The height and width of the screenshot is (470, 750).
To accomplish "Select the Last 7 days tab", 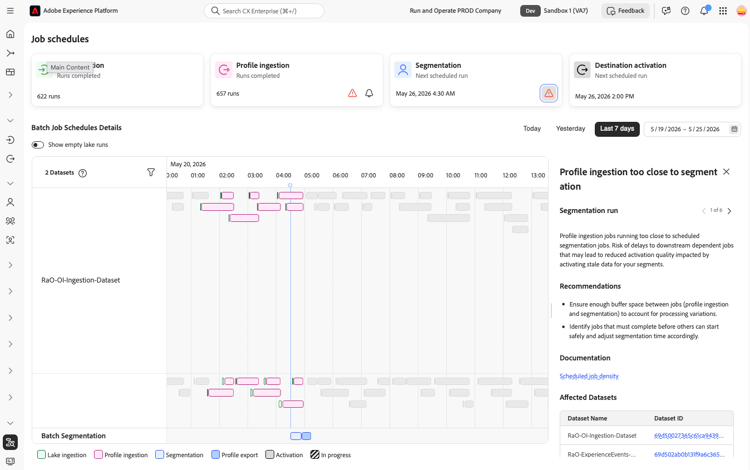I will (617, 129).
